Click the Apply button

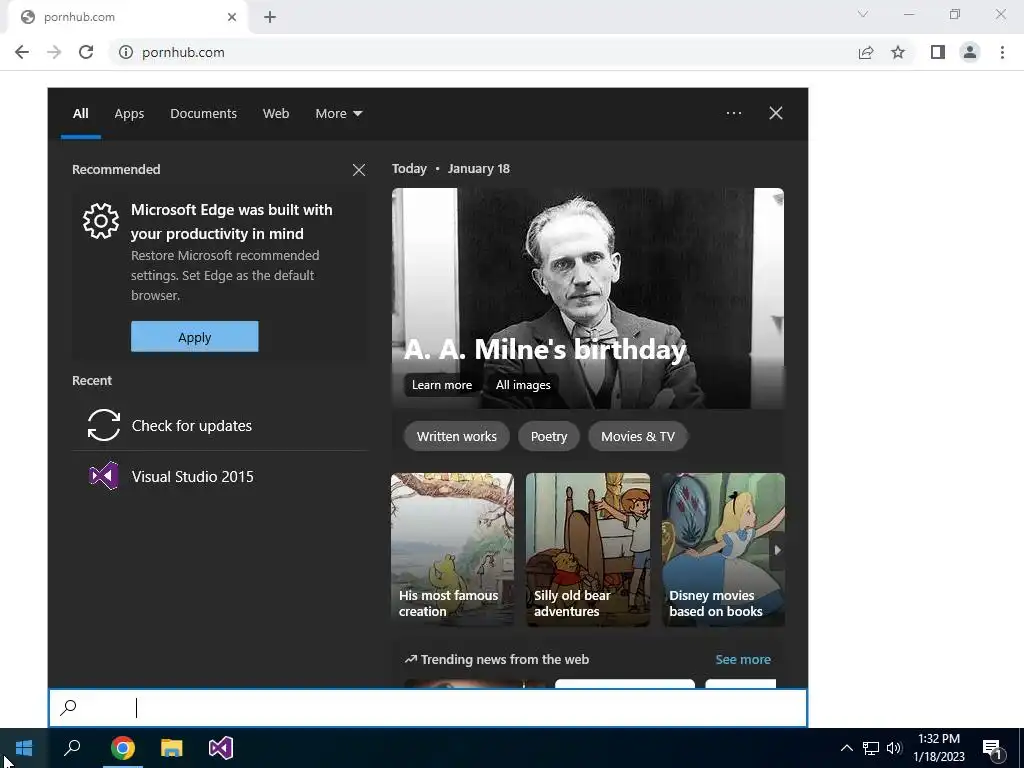coord(195,336)
